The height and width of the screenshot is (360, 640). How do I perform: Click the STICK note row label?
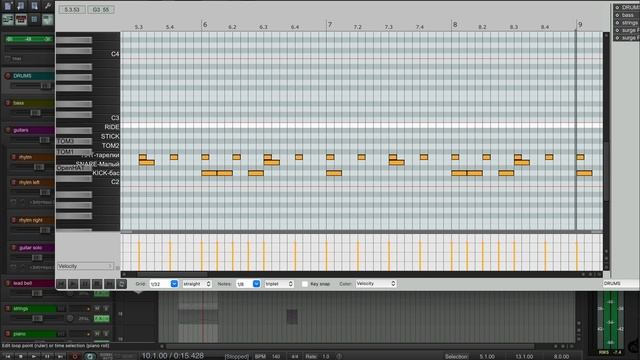point(110,136)
